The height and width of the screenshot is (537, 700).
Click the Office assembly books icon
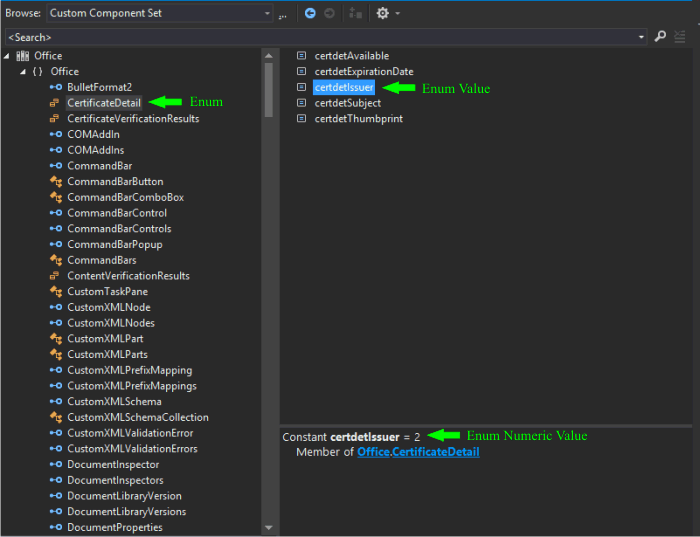tap(23, 56)
